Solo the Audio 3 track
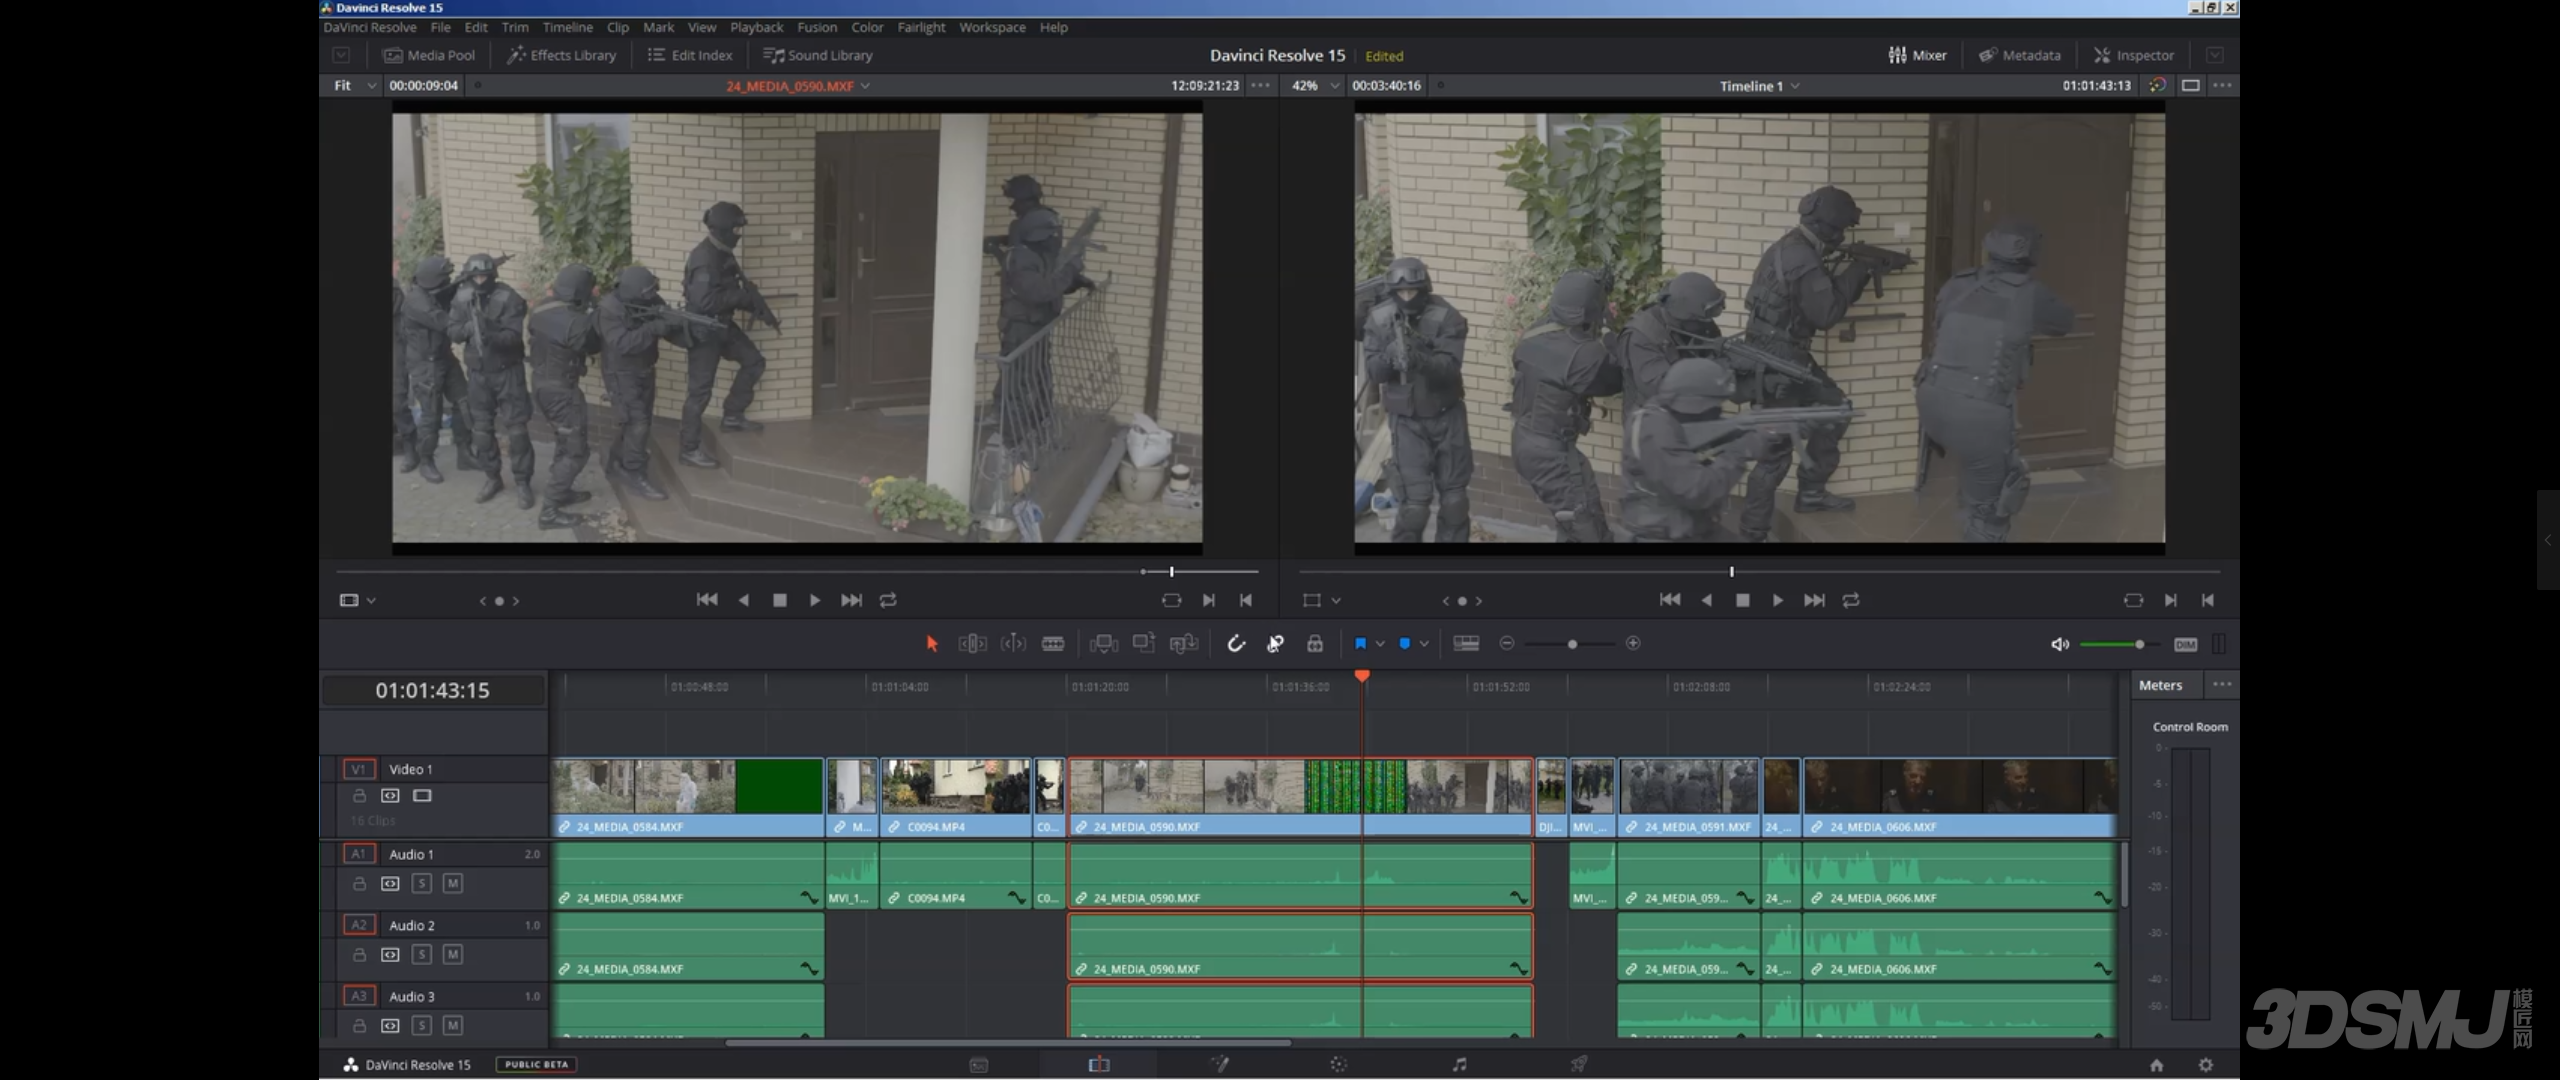Screen dimensions: 2560x1080 (x=422, y=1025)
